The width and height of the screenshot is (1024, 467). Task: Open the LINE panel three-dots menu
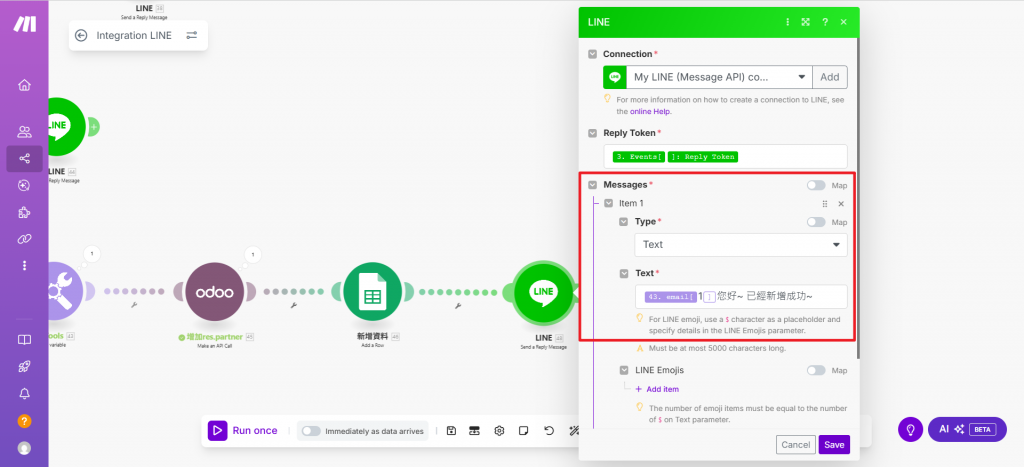click(787, 22)
